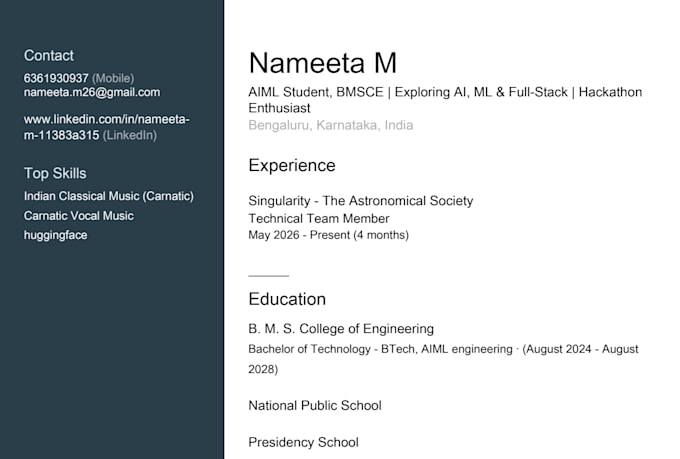
Task: Click the Bachelor of Technology degree line
Action: (444, 359)
